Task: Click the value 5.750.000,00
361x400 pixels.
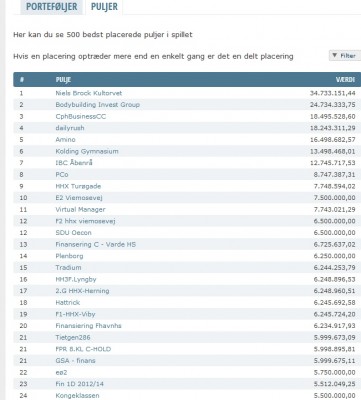Action: pos(335,372)
